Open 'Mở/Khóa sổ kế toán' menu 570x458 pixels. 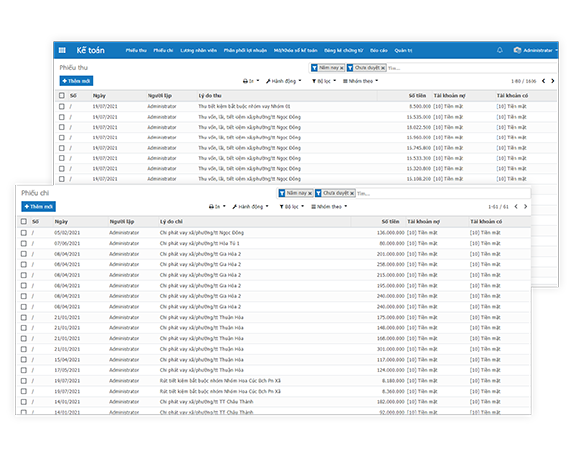coord(295,51)
